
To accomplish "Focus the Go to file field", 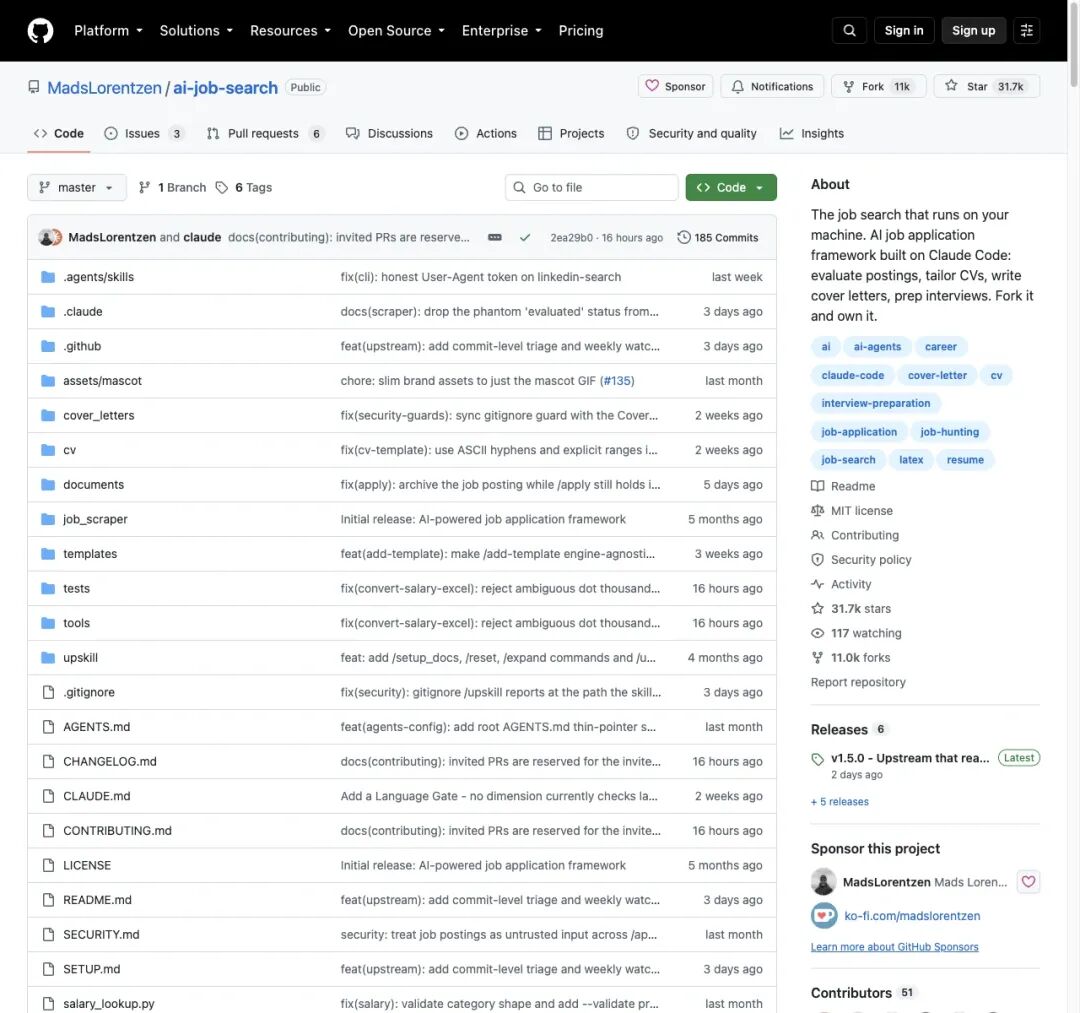I will (x=592, y=187).
